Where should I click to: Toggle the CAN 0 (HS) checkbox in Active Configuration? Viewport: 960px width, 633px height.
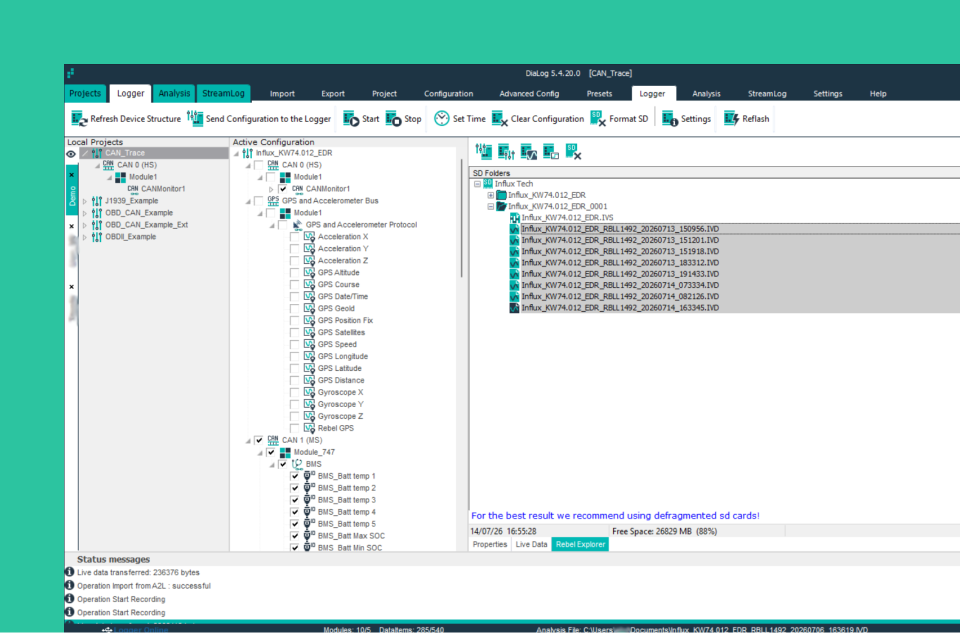(259, 165)
